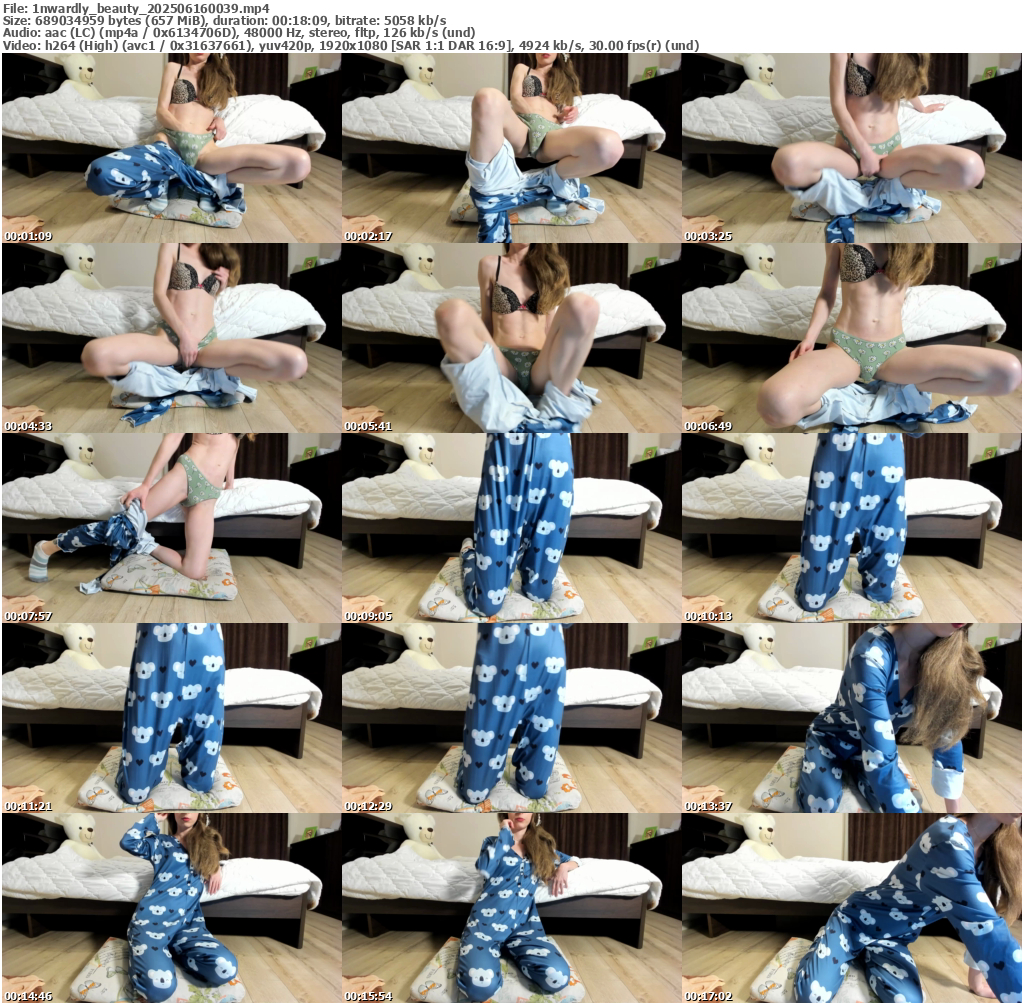1024x1003 pixels.
Task: Click the 'Audio: aac (LC)' info line
Action: (239, 33)
